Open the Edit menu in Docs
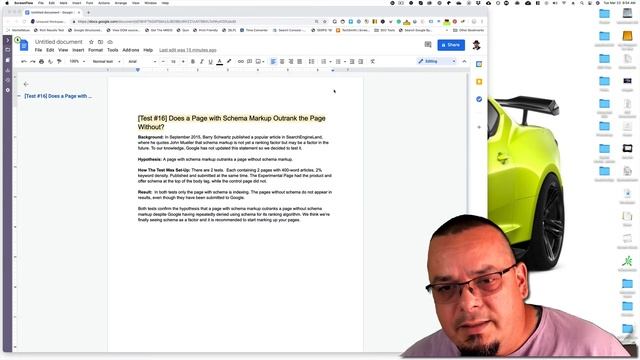The image size is (640, 360). click(50, 50)
